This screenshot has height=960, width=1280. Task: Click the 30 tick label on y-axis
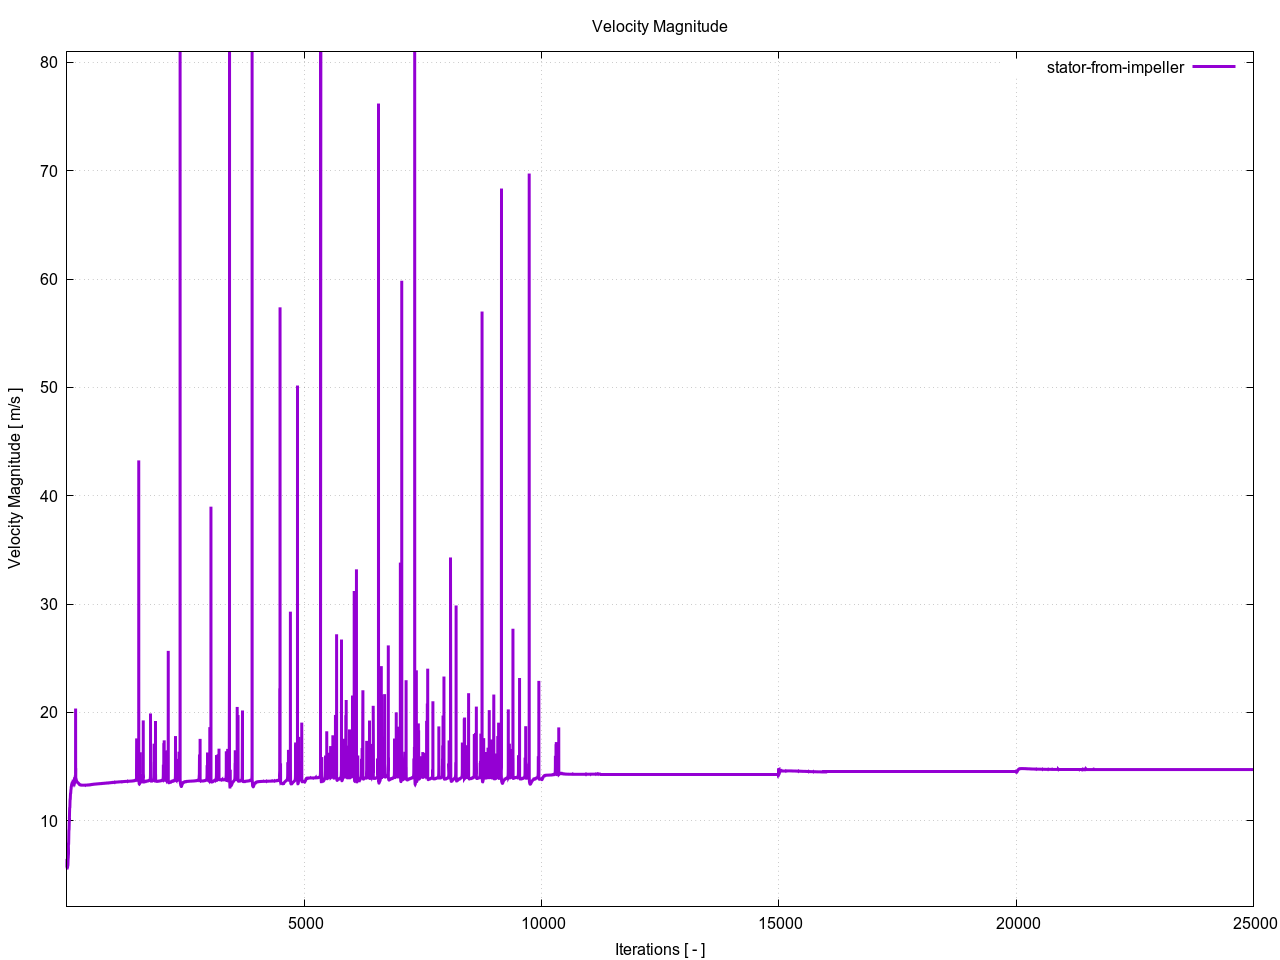[x=49, y=604]
